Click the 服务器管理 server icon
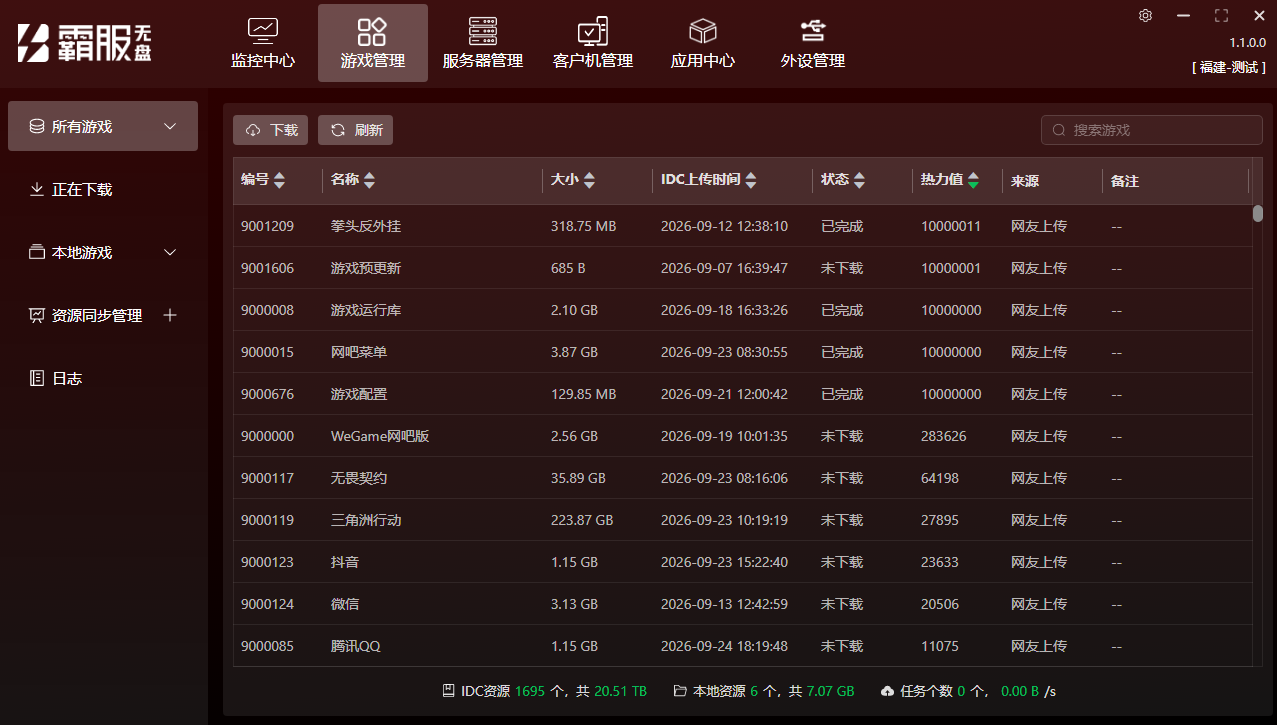Image resolution: width=1277 pixels, height=725 pixels. (x=483, y=31)
